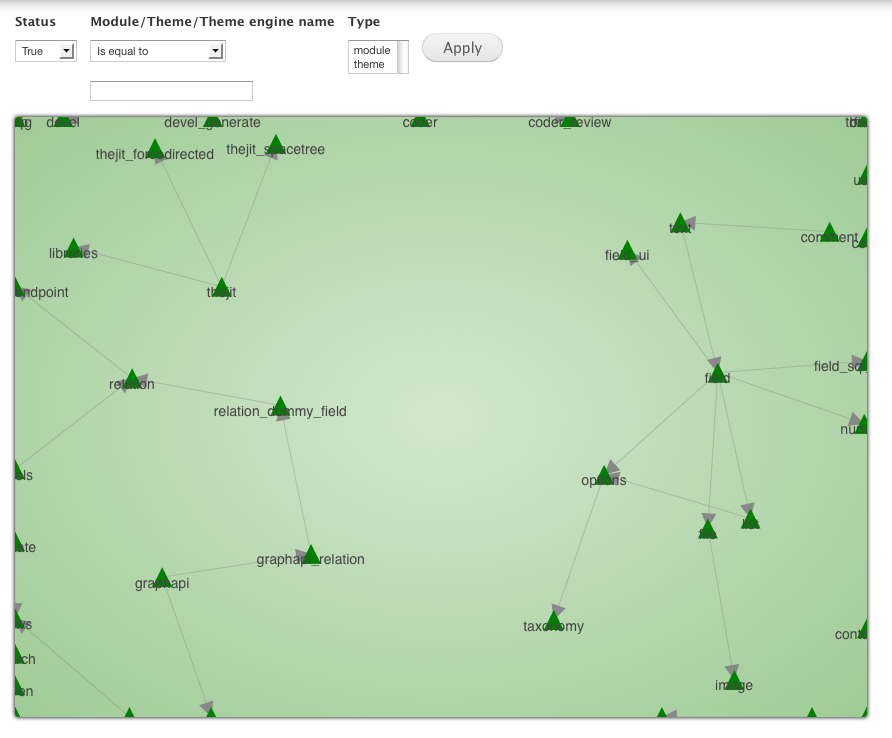Click the taxonomy node triangle
The height and width of the screenshot is (738, 892).
[x=554, y=621]
